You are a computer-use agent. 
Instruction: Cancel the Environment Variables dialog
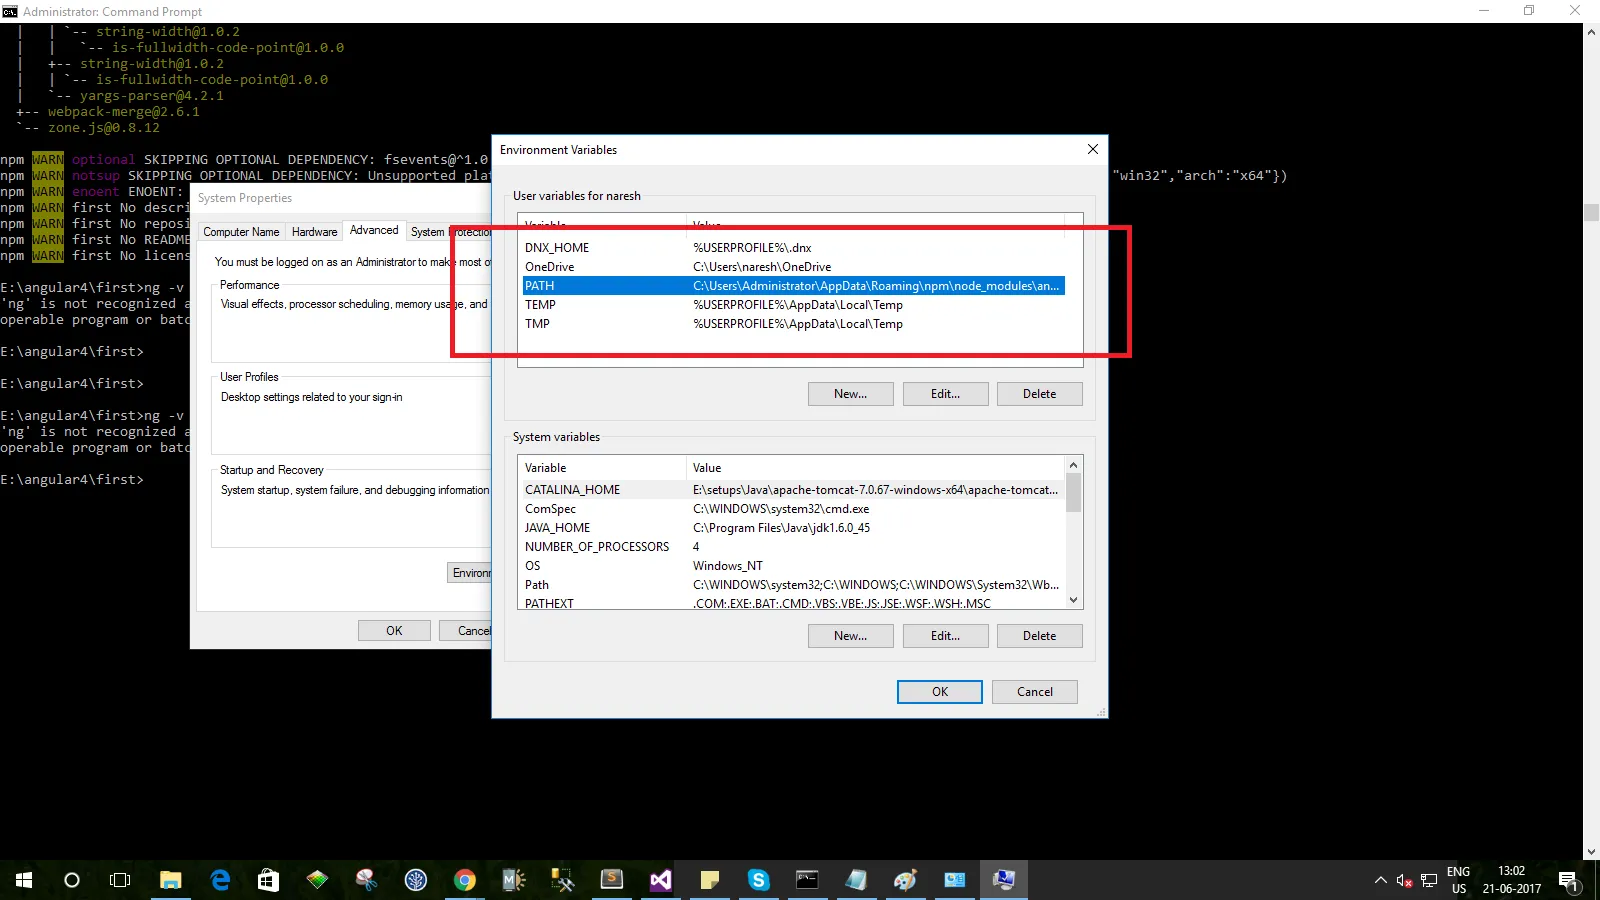tap(1034, 692)
